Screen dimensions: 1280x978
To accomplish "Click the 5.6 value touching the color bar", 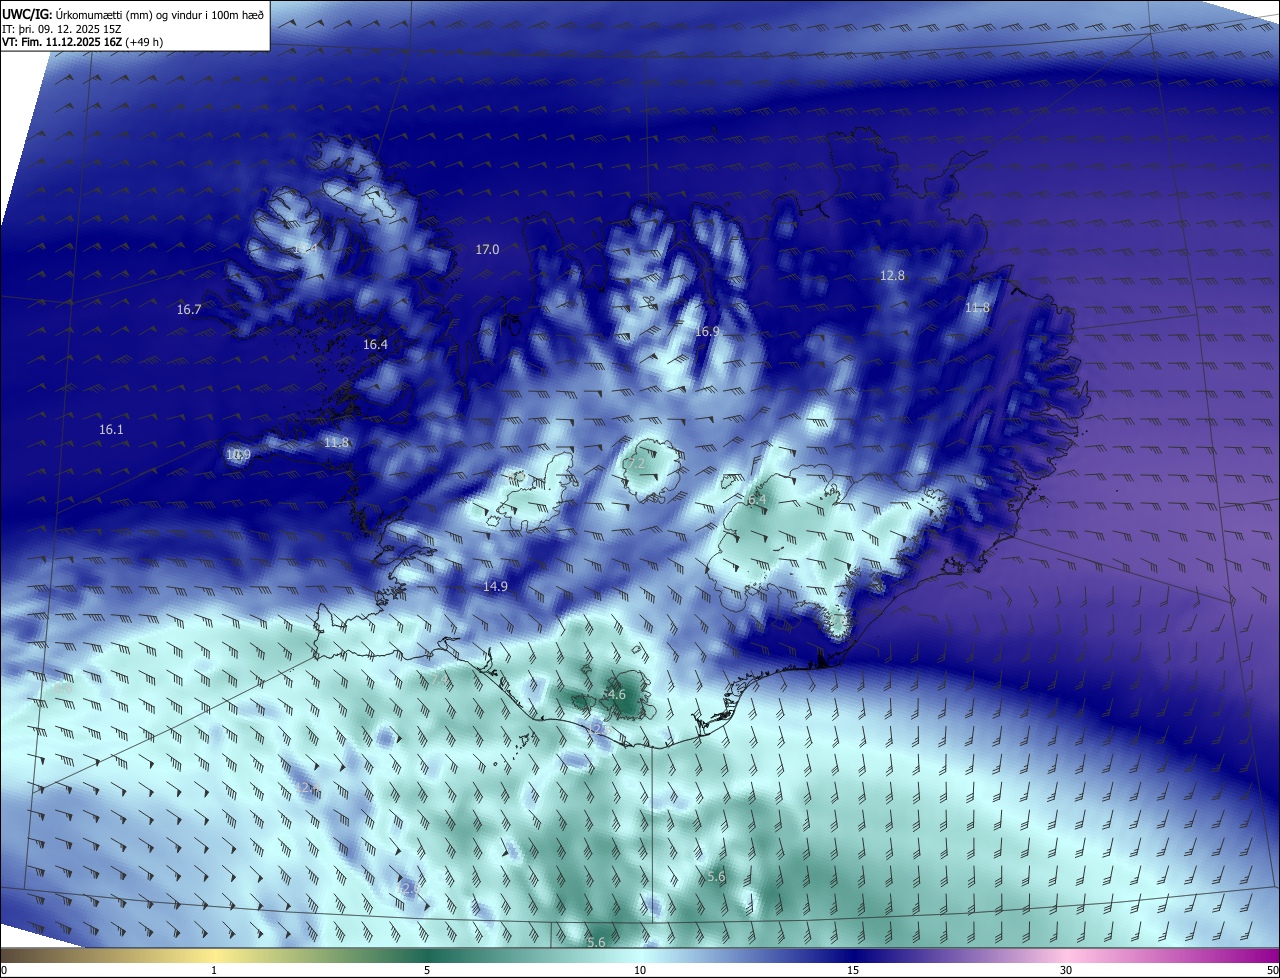I will 596,942.
